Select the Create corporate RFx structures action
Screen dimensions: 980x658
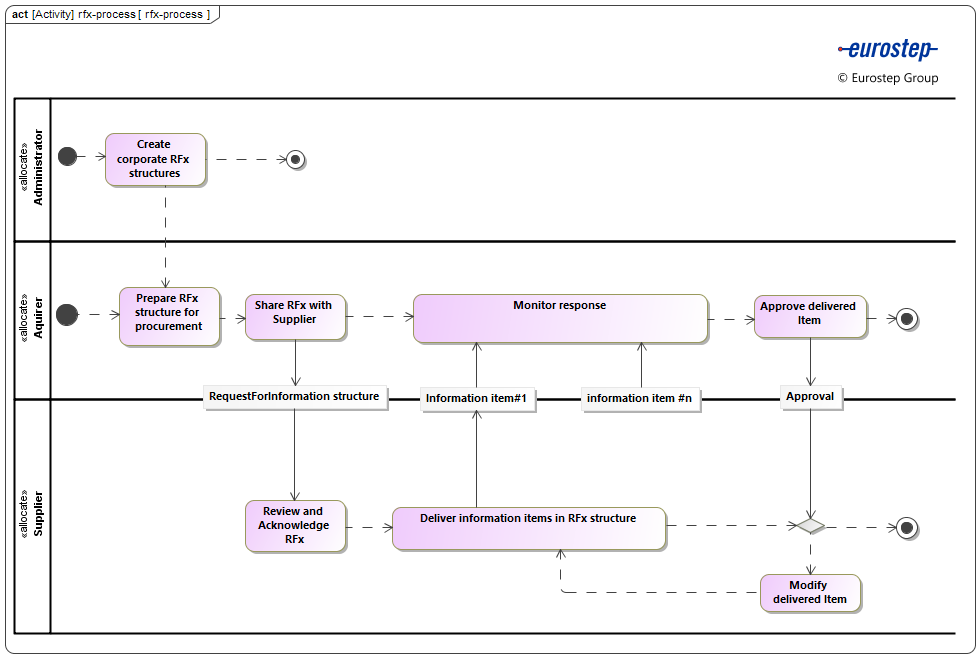(155, 159)
